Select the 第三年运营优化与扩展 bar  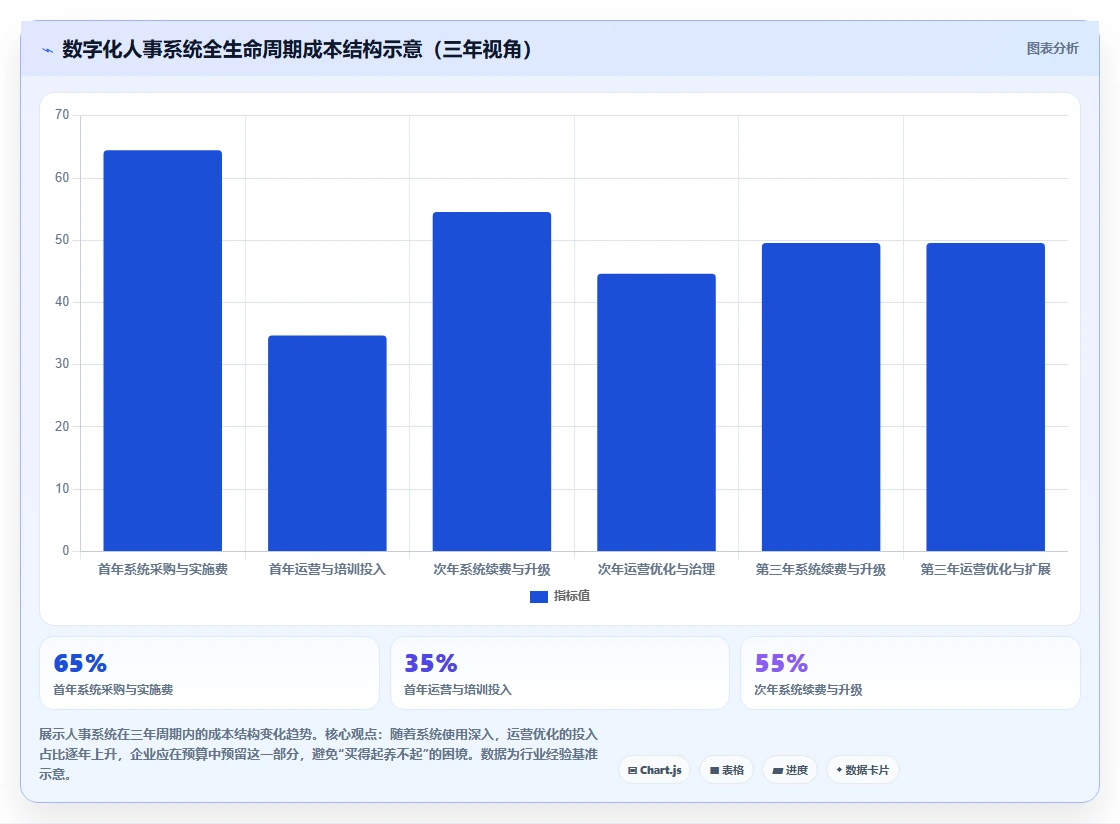pyautogui.click(x=986, y=397)
